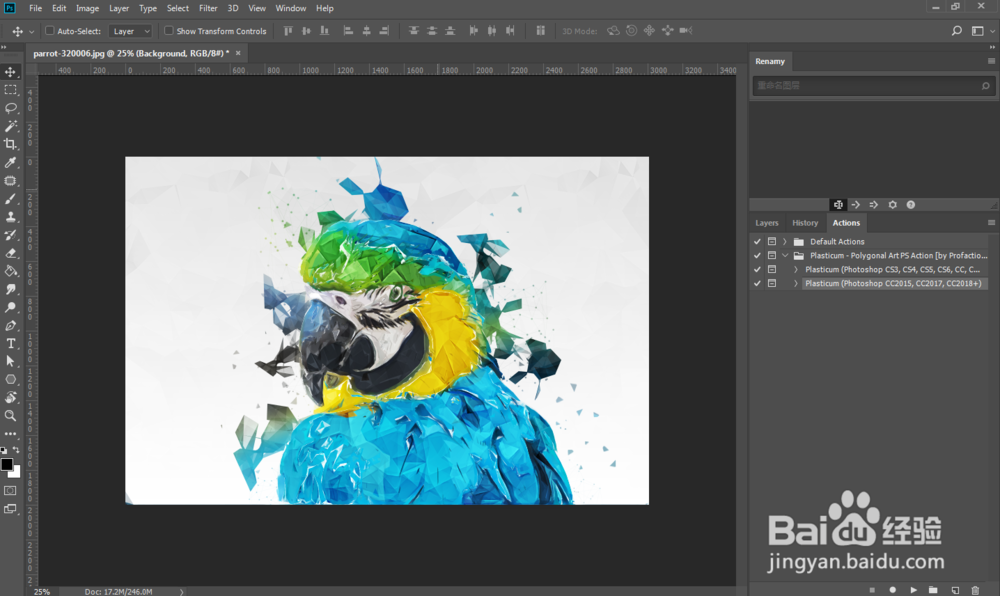
Task: Open the Image menu
Action: (87, 8)
